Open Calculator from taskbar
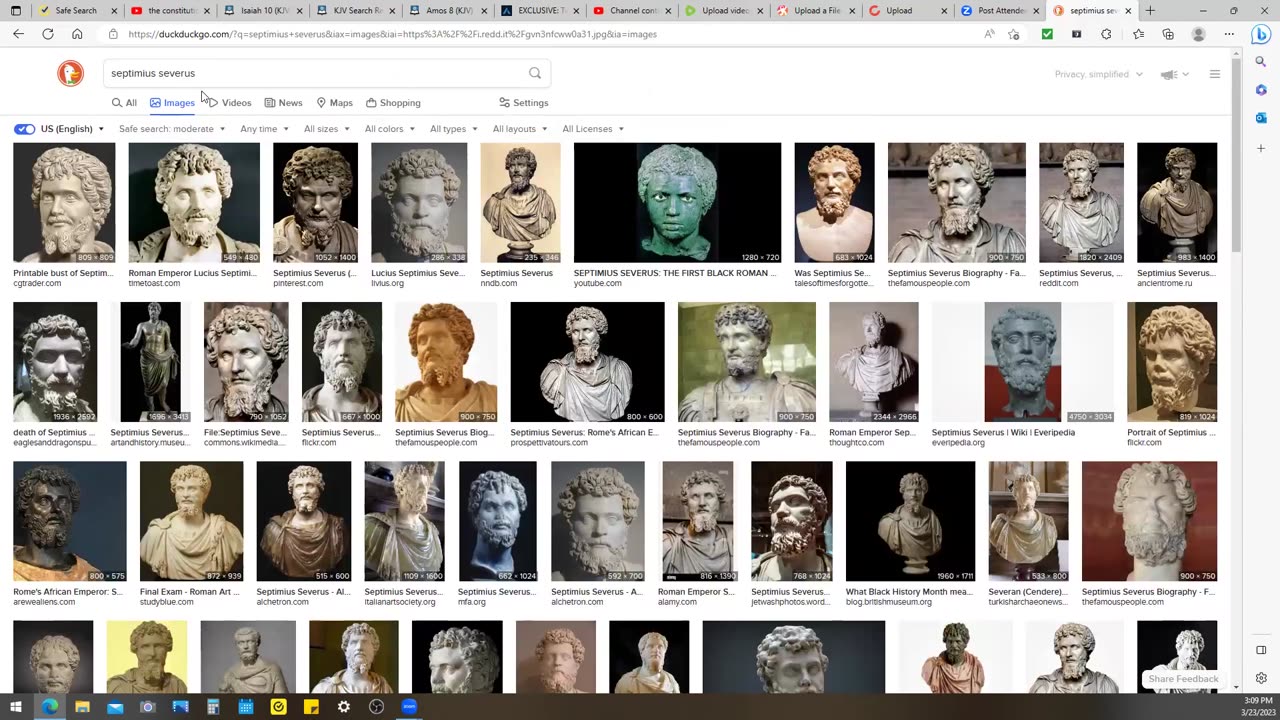 (213, 707)
